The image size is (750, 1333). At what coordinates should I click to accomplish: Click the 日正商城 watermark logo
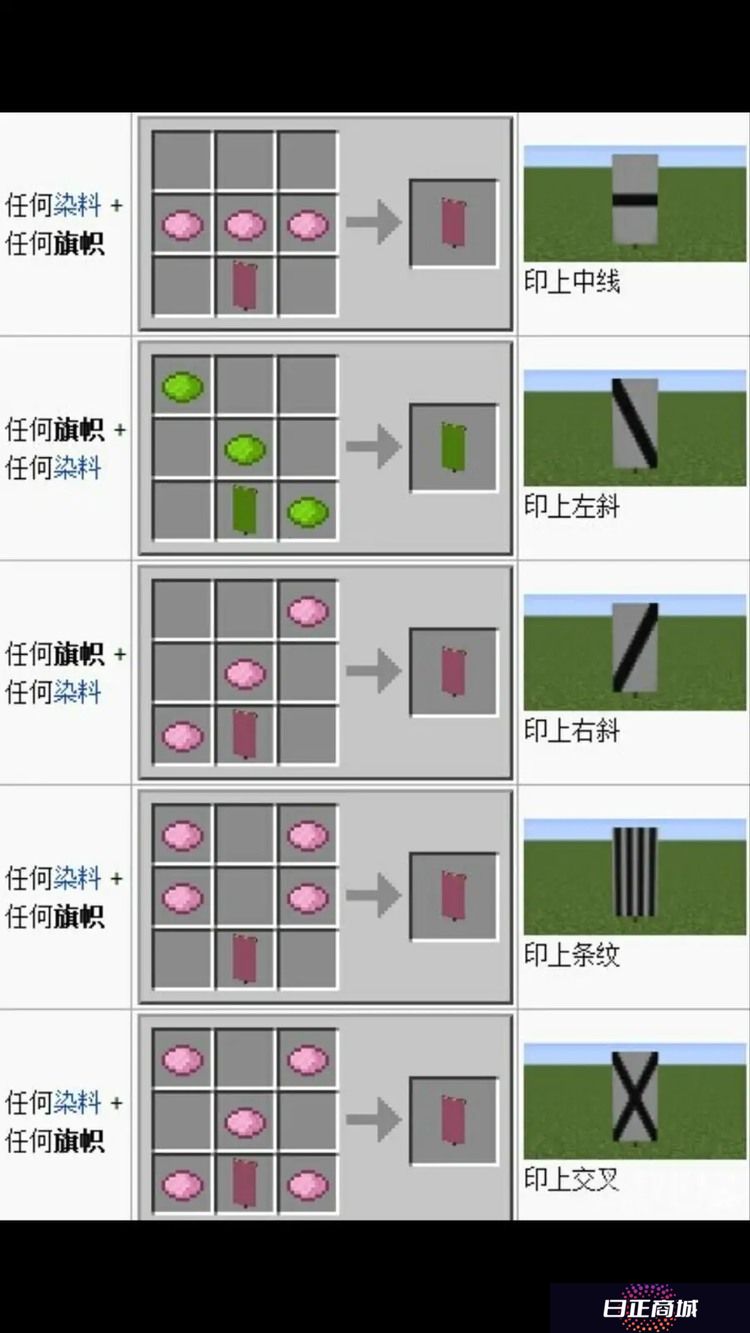click(650, 1308)
